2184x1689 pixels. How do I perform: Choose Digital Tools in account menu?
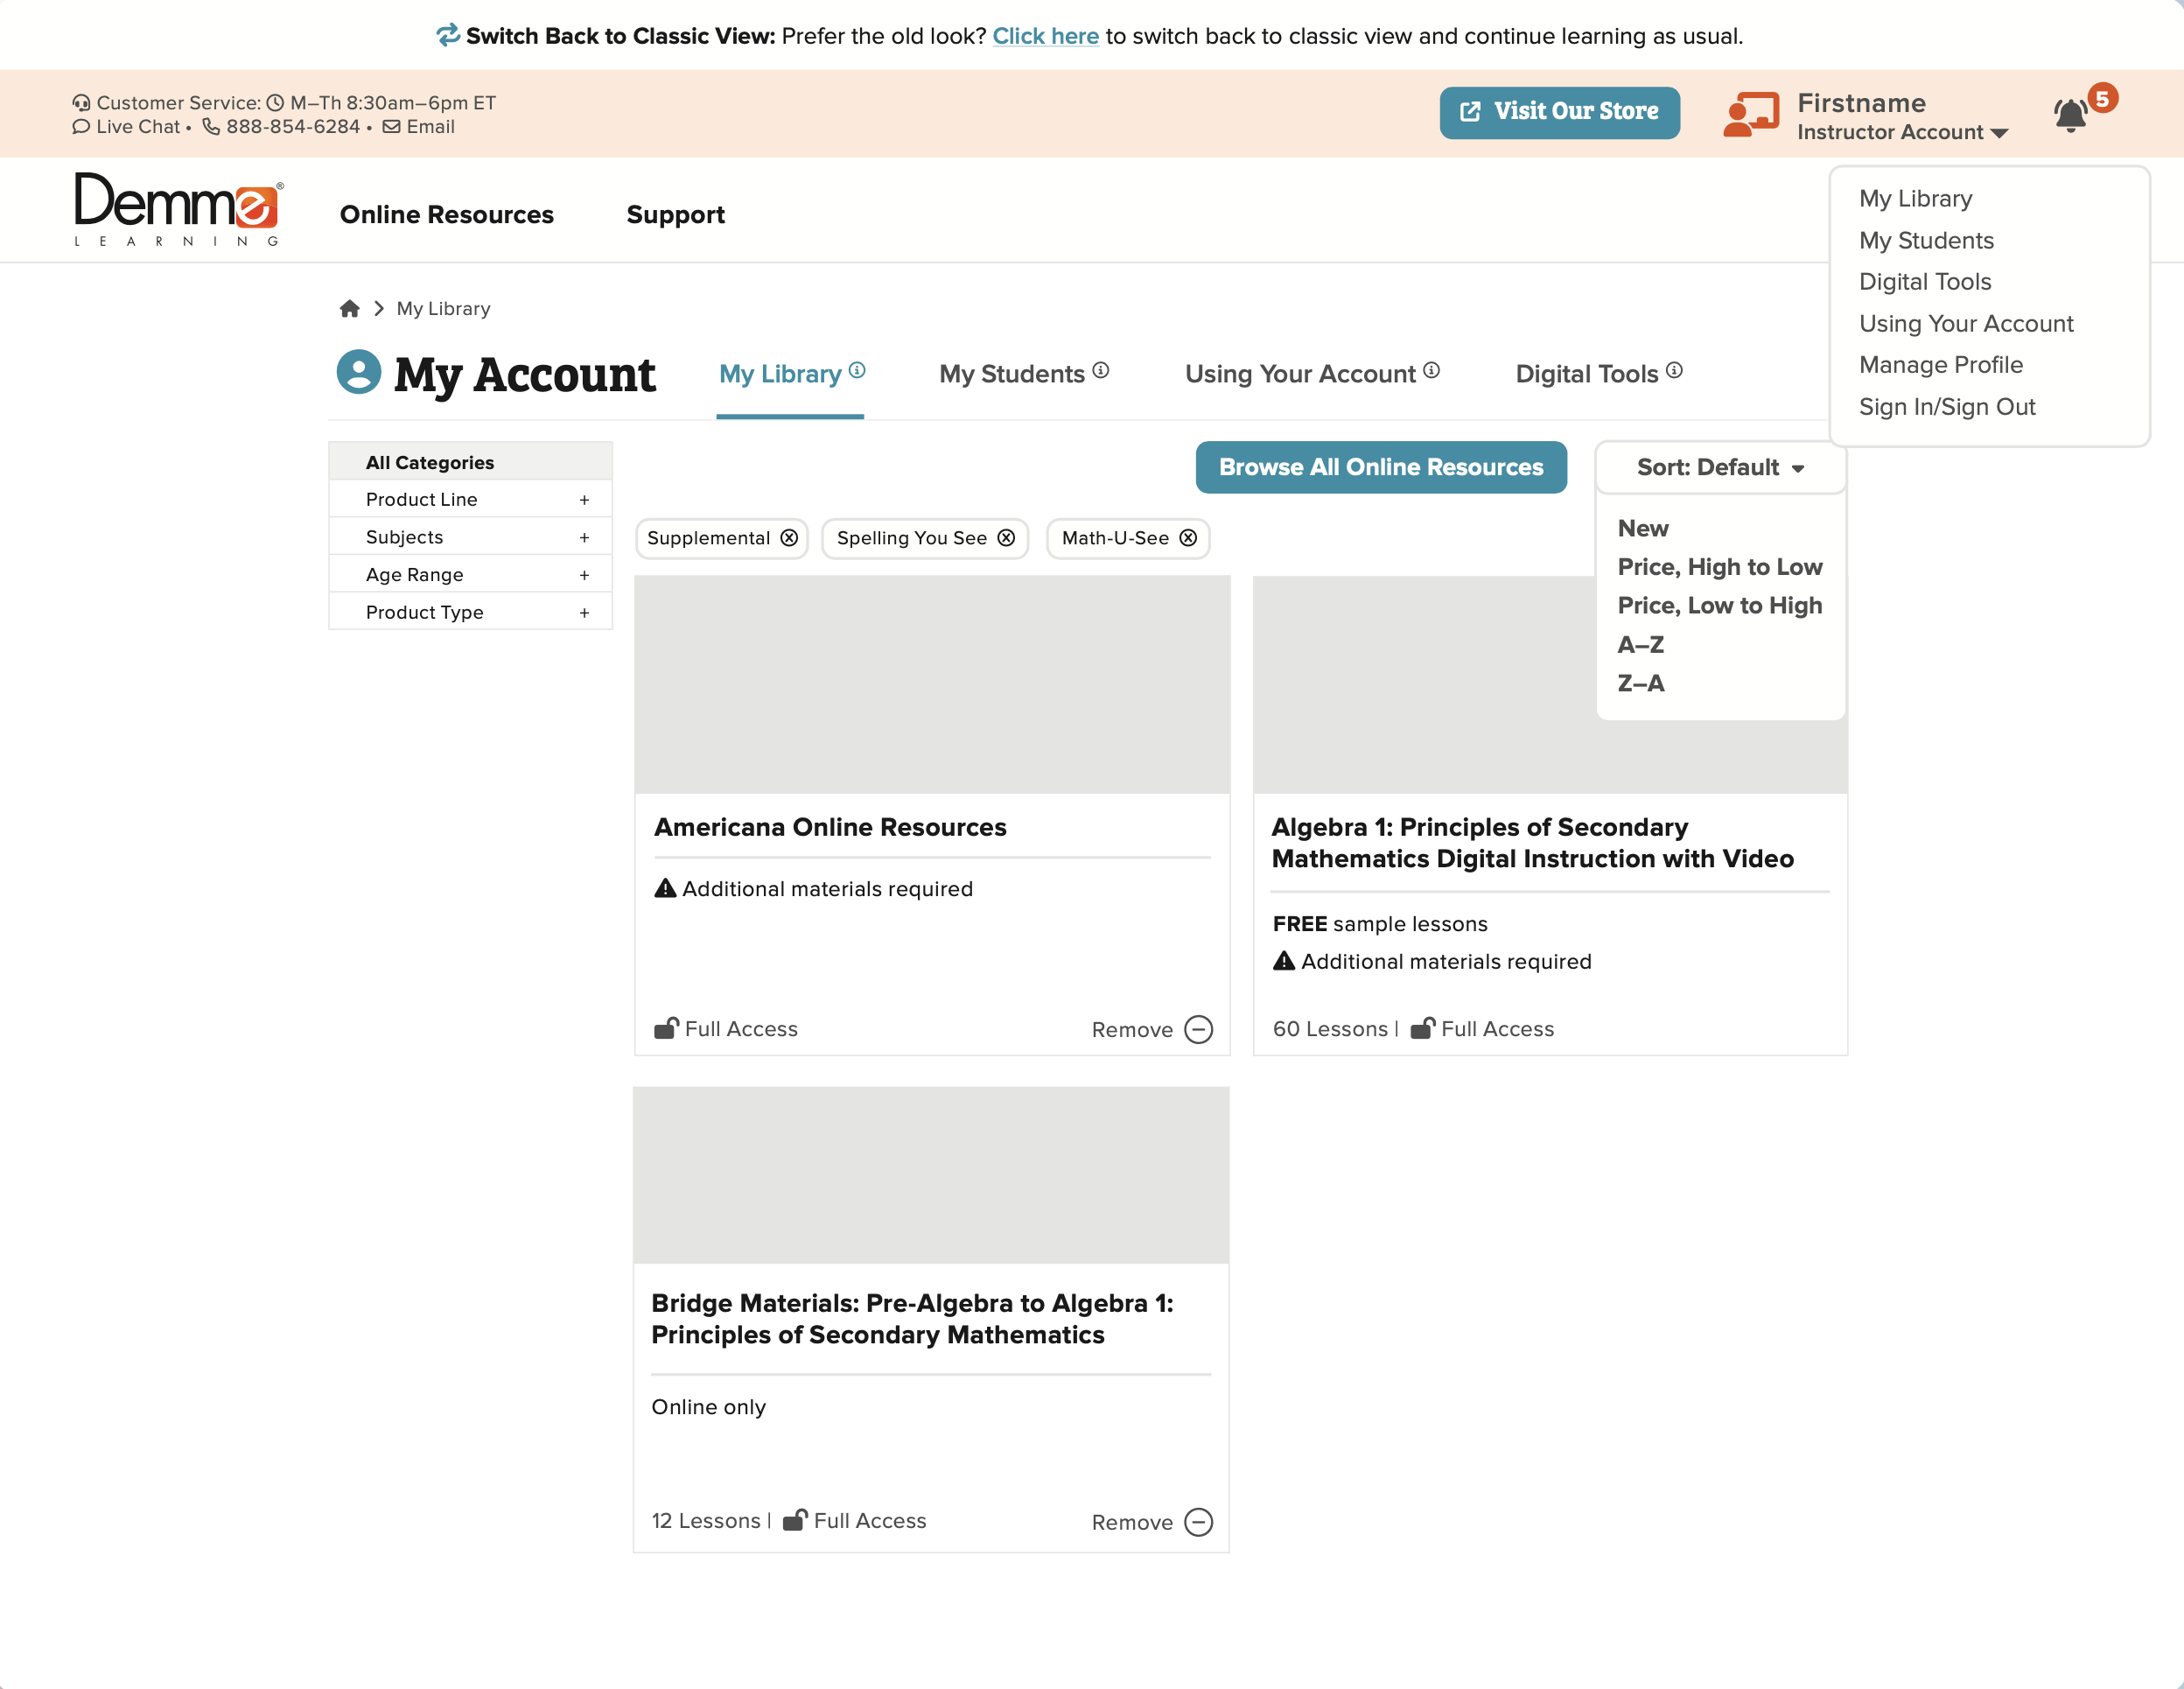coord(1925,281)
